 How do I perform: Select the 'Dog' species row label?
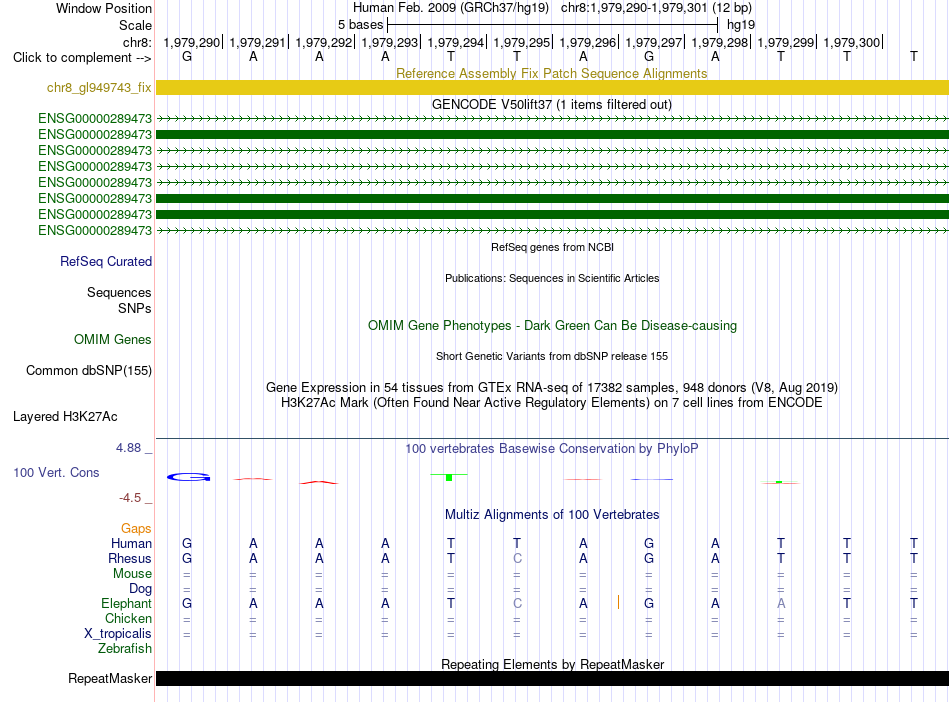click(x=140, y=588)
